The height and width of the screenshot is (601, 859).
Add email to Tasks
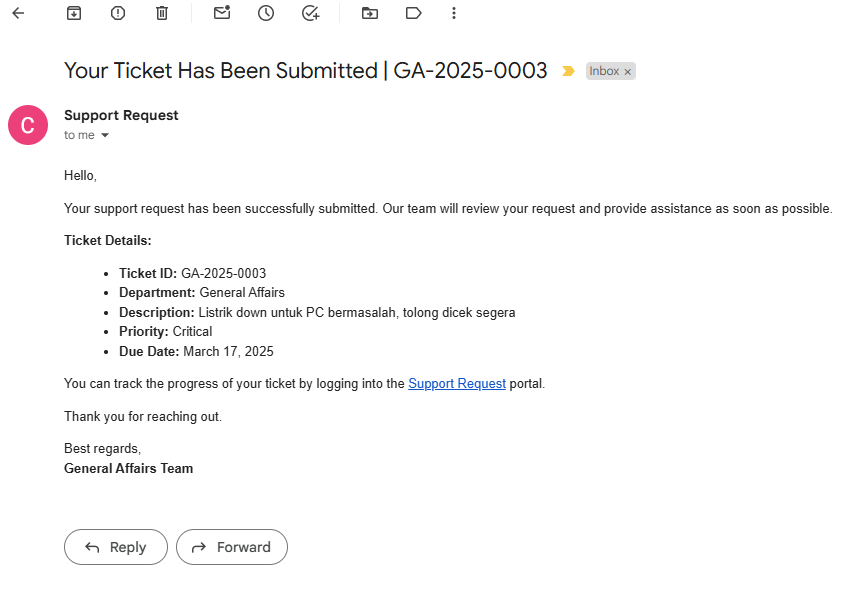[x=311, y=13]
